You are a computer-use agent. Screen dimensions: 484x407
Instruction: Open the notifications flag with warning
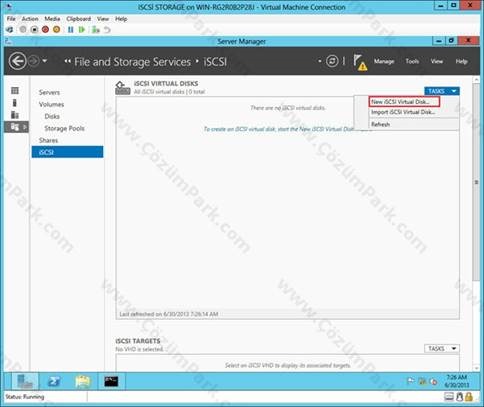360,62
